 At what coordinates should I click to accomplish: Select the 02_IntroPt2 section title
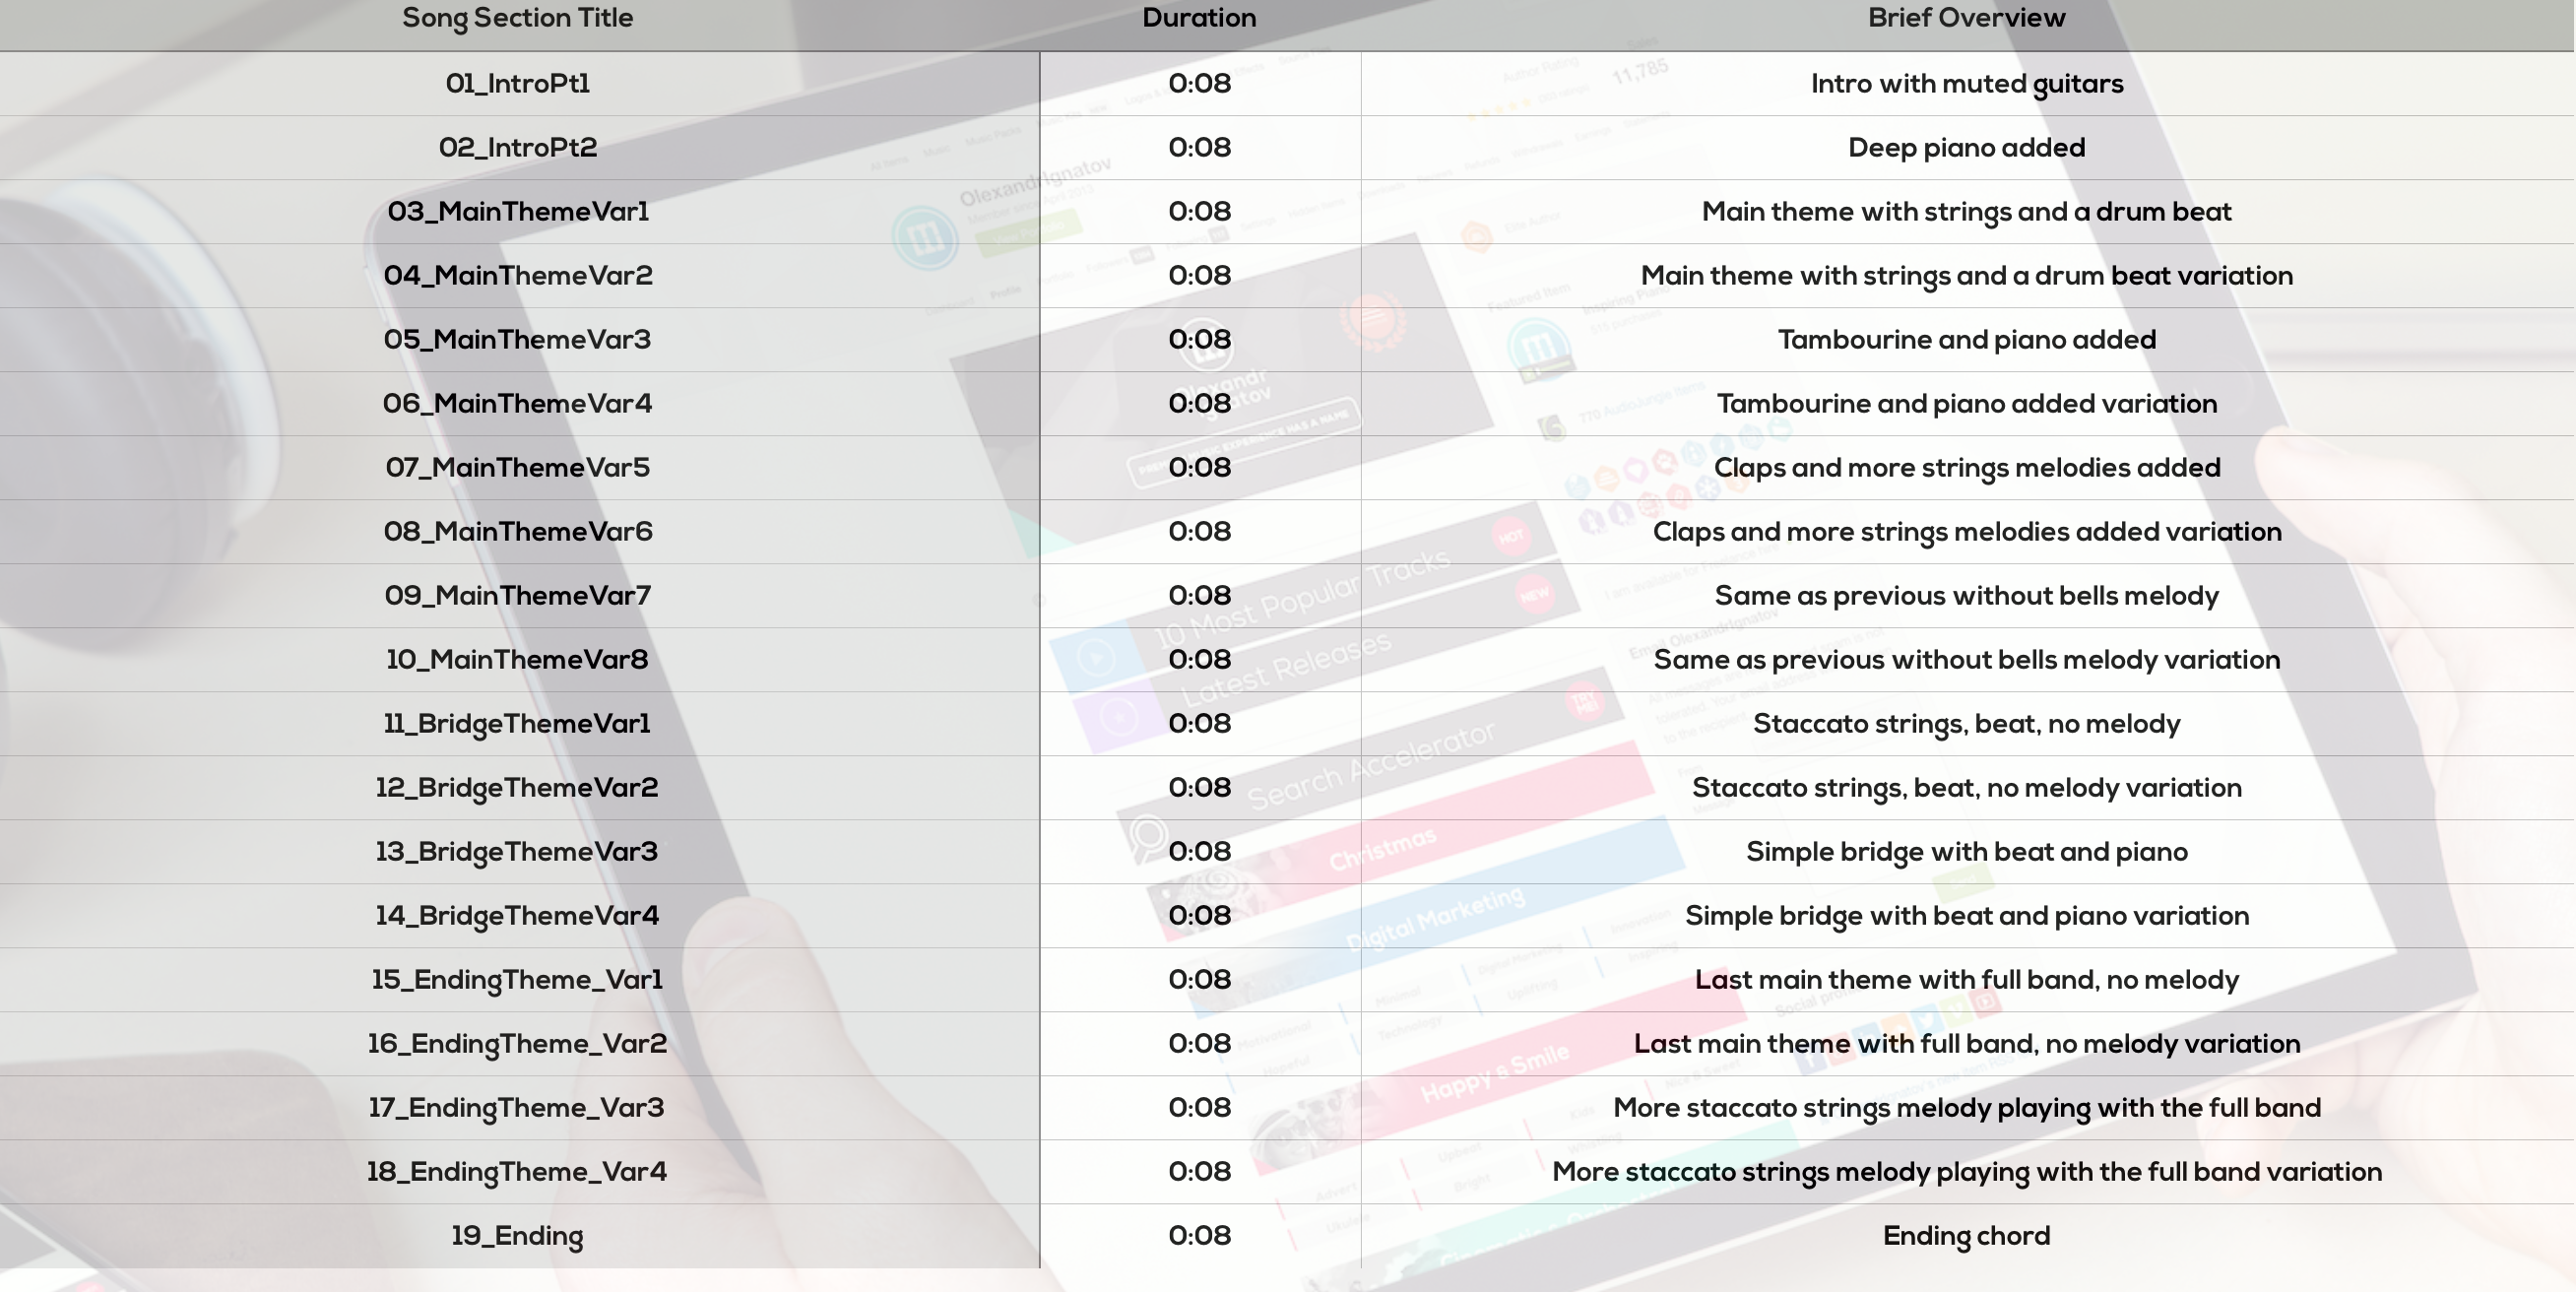[x=517, y=148]
